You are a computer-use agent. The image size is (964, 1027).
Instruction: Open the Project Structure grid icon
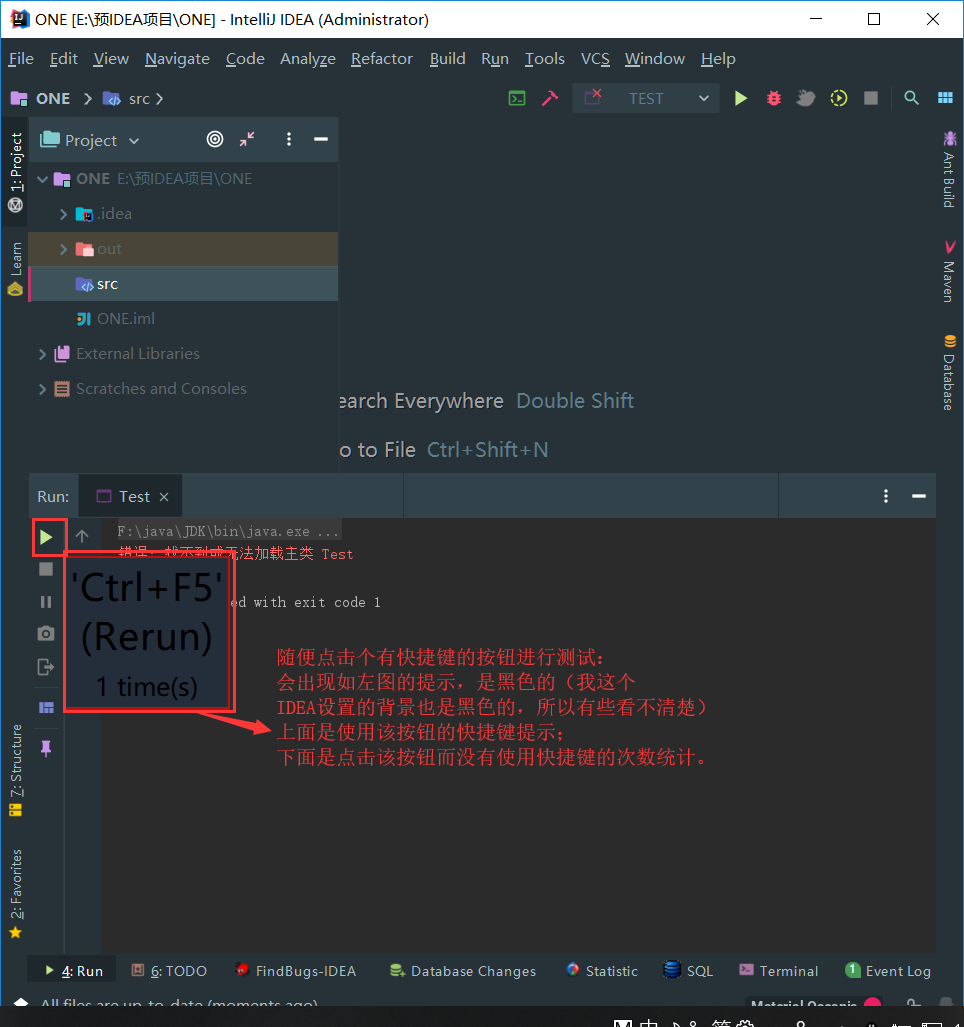pyautogui.click(x=945, y=98)
